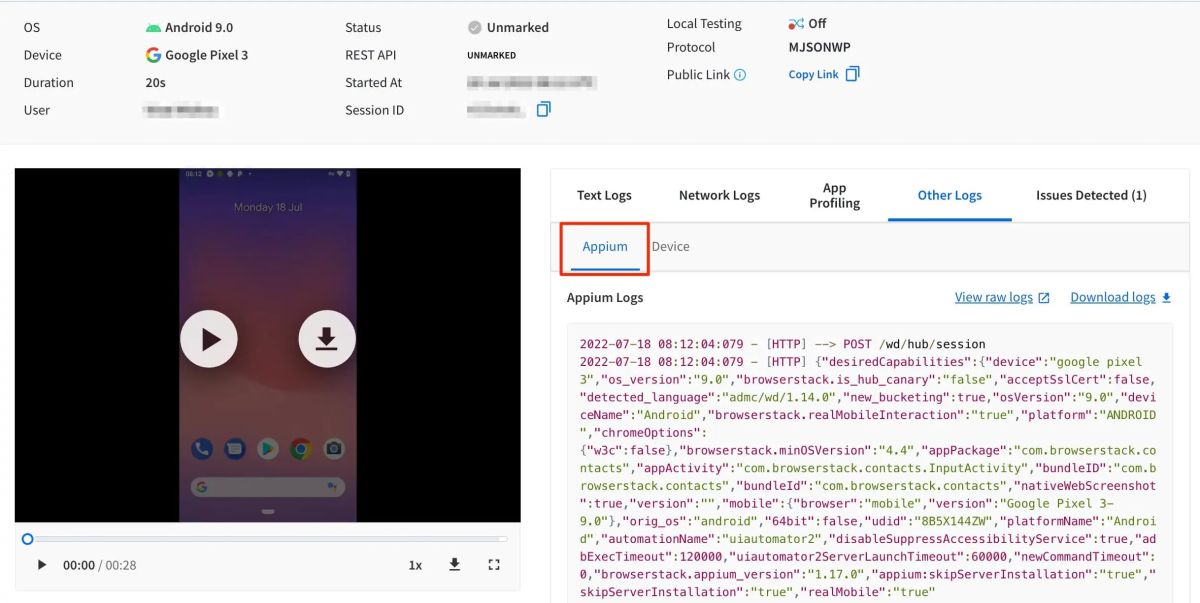The width and height of the screenshot is (1200, 603).
Task: Download the video from the player control bar
Action: click(454, 565)
